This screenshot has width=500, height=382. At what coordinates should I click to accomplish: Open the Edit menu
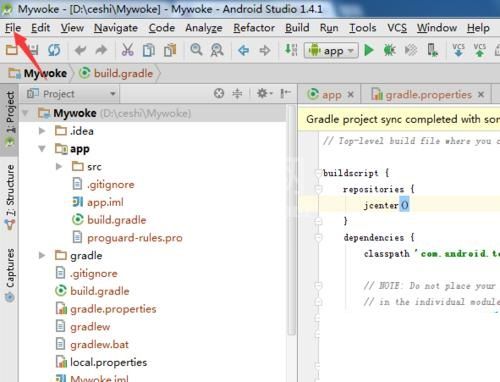(40, 28)
